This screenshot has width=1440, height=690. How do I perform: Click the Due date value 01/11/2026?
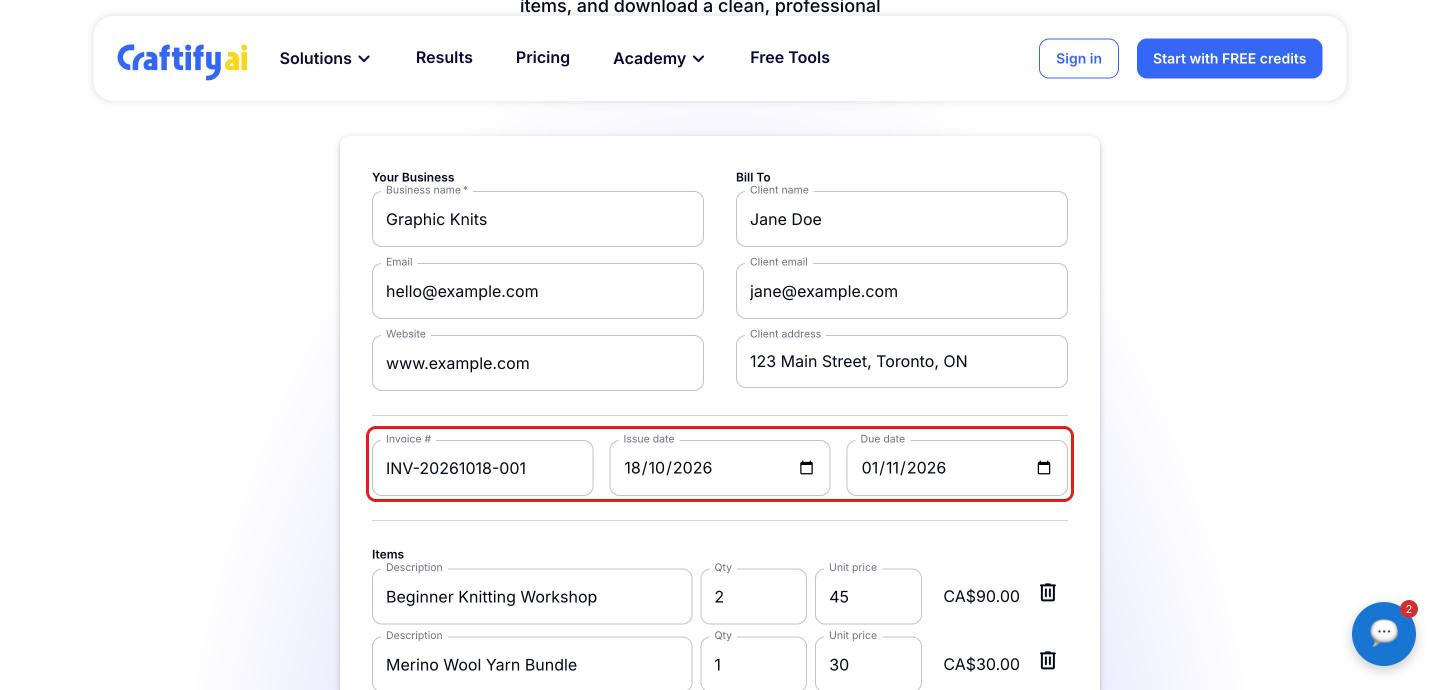point(904,468)
